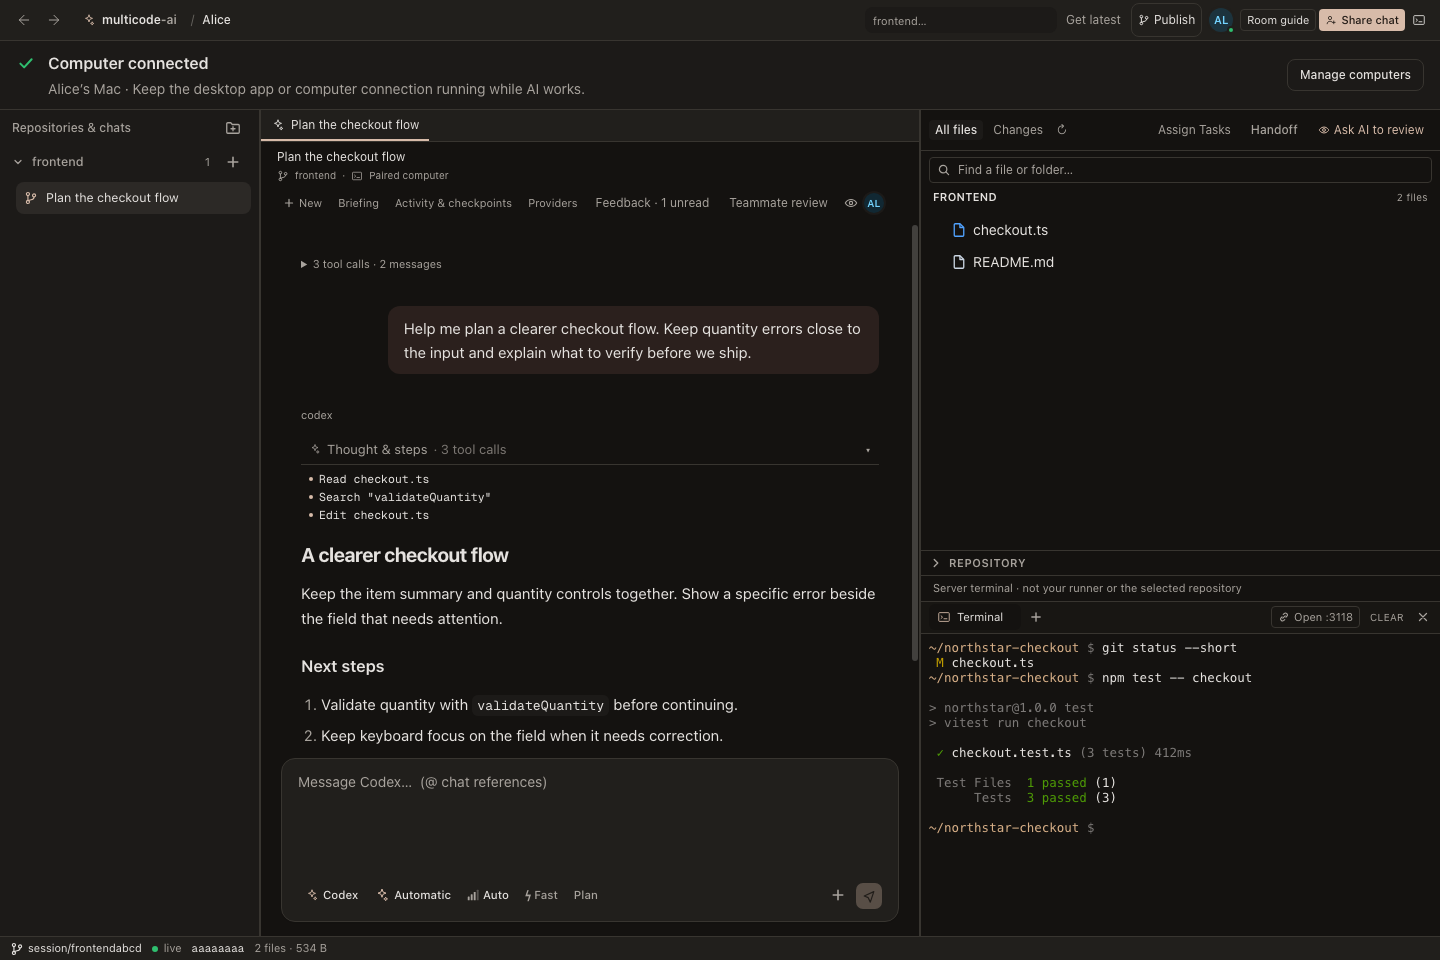Open the Automatic mode dropdown
The width and height of the screenshot is (1440, 960).
point(414,895)
